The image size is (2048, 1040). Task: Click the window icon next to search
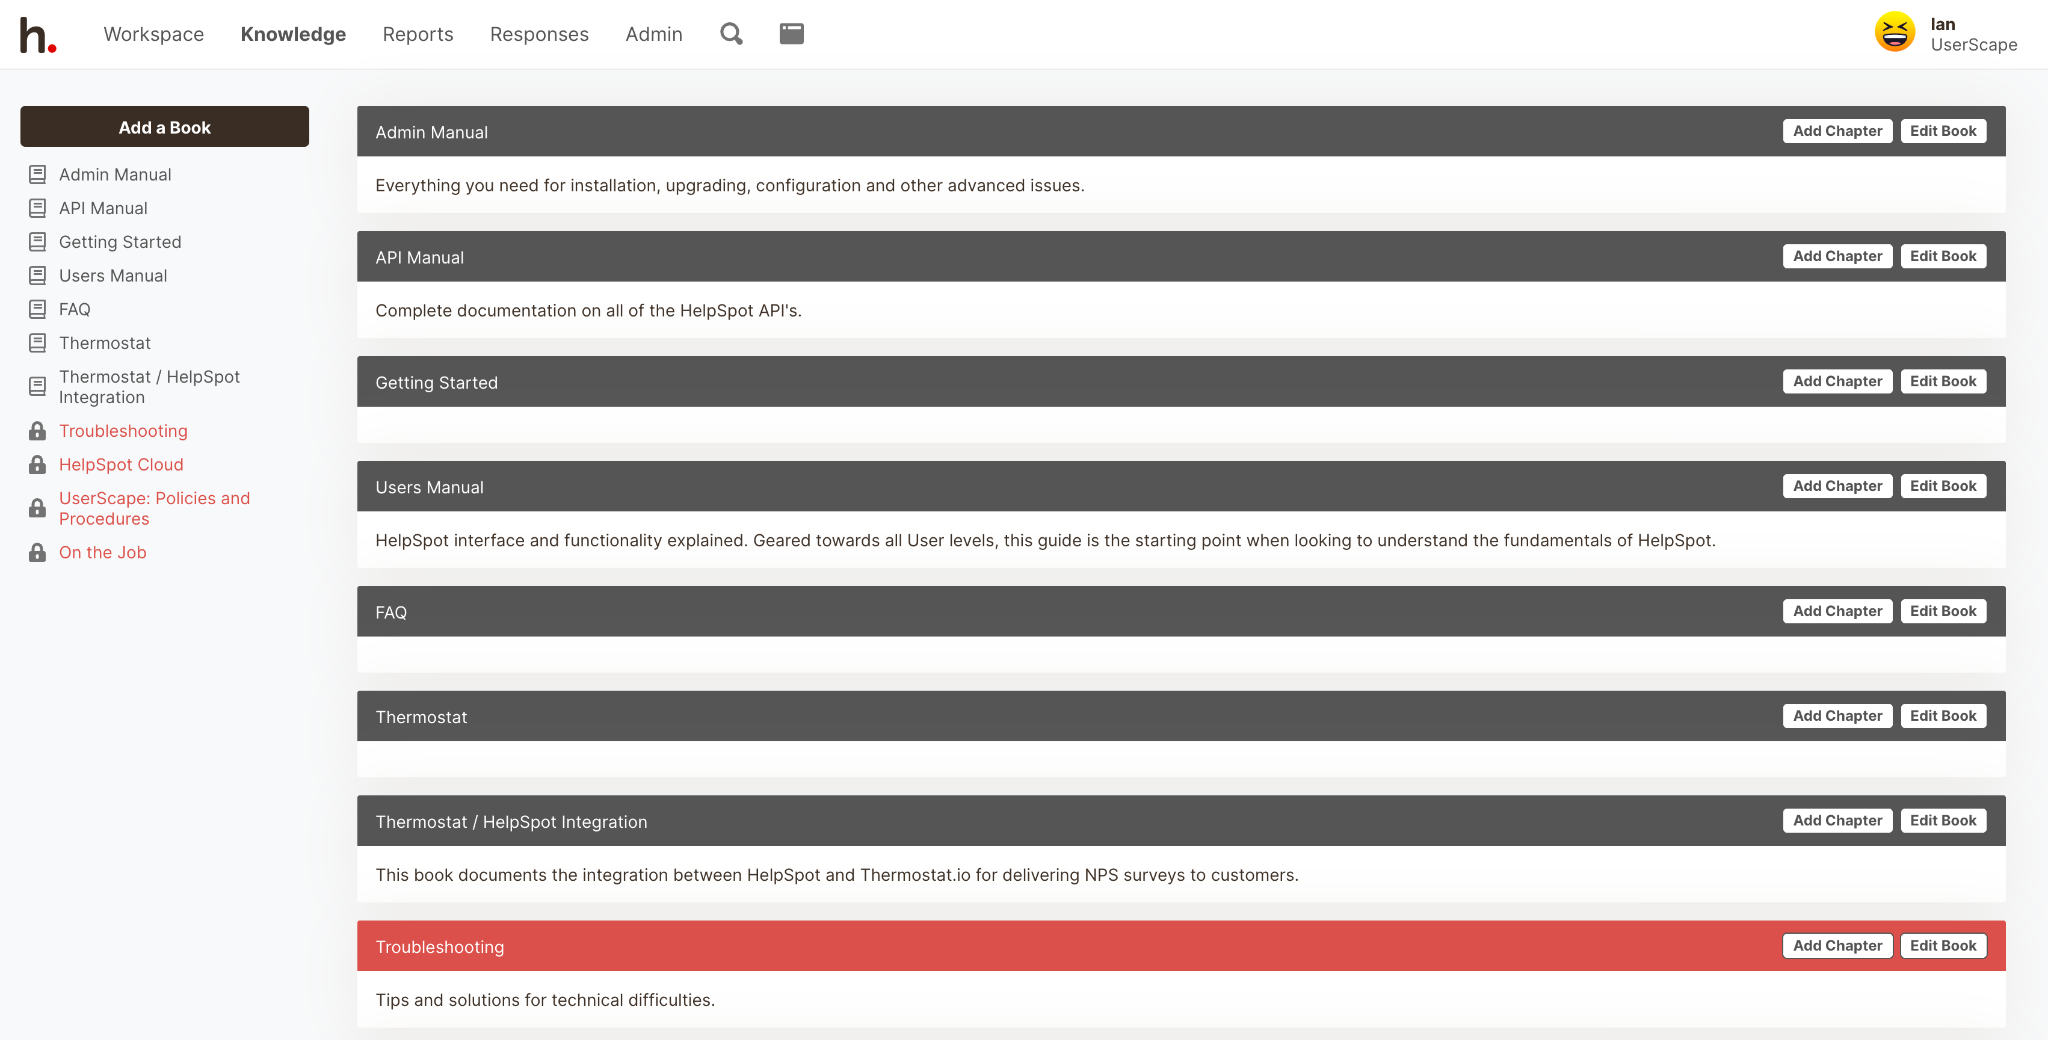792,34
